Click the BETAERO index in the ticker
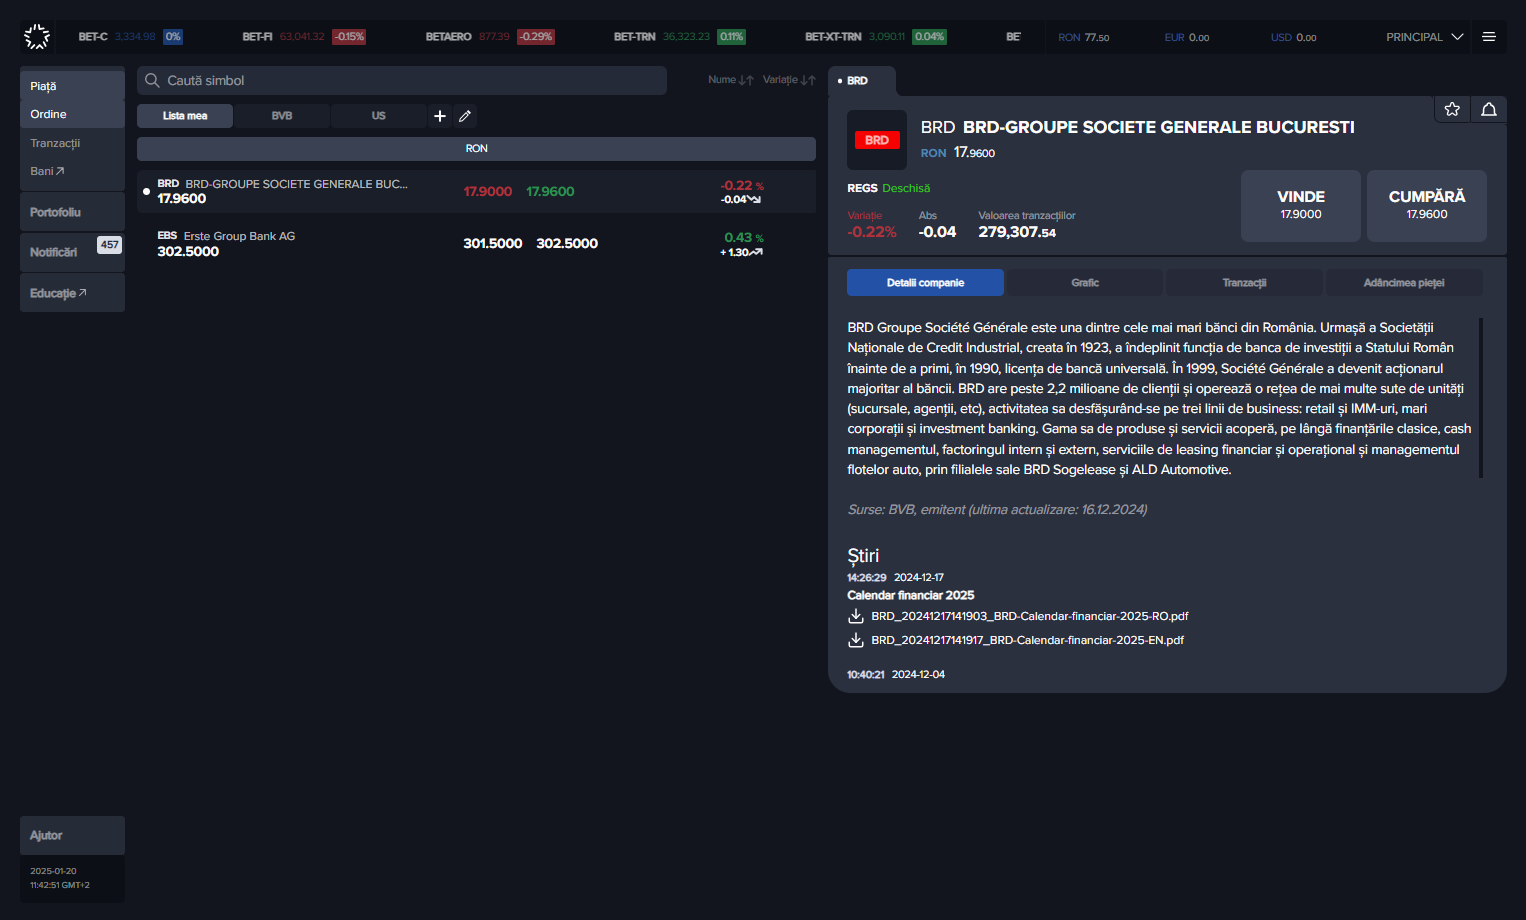The image size is (1526, 920). pos(490,37)
